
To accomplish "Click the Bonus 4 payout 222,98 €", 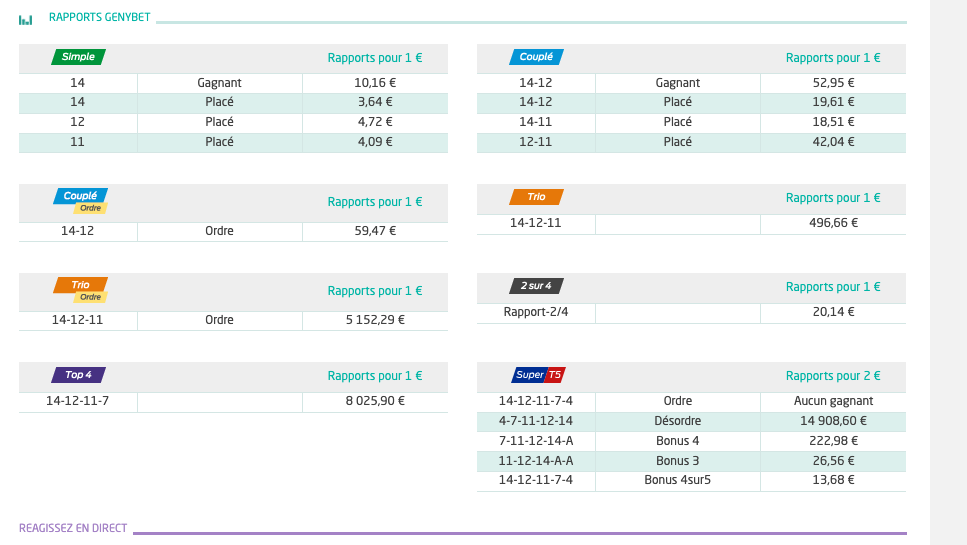I will 833,440.
